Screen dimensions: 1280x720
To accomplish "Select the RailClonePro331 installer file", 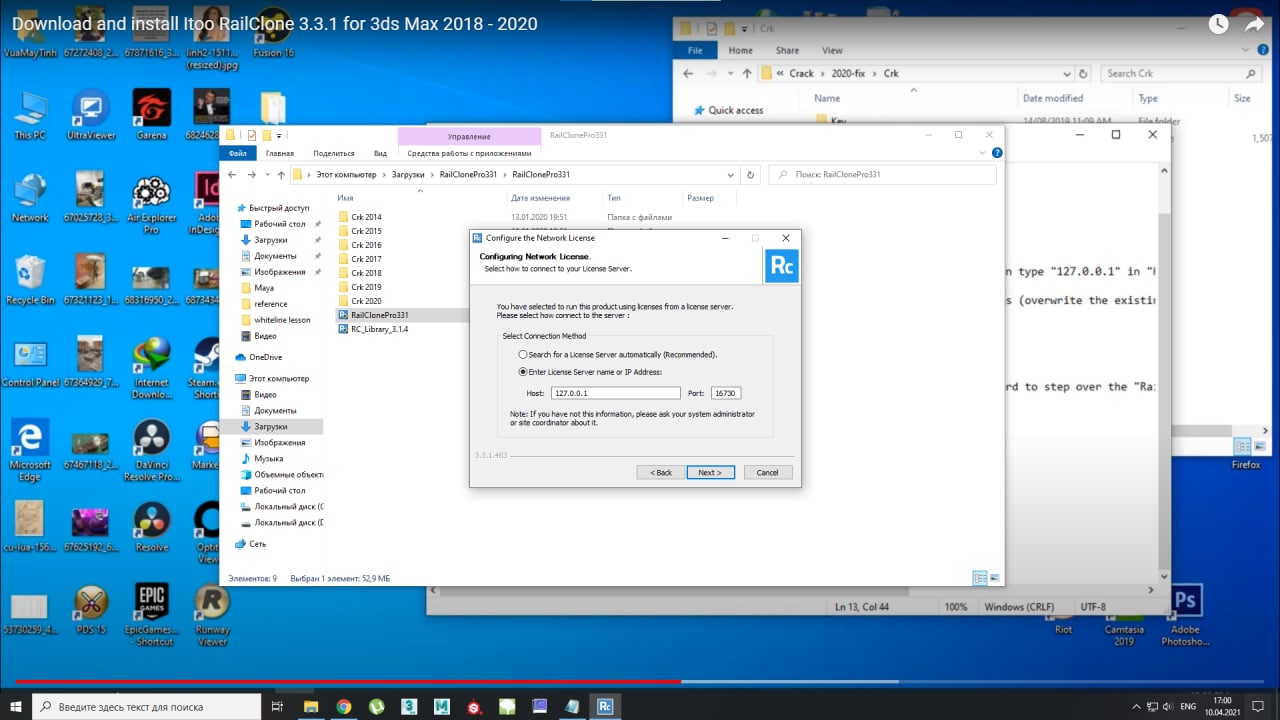I will (379, 315).
